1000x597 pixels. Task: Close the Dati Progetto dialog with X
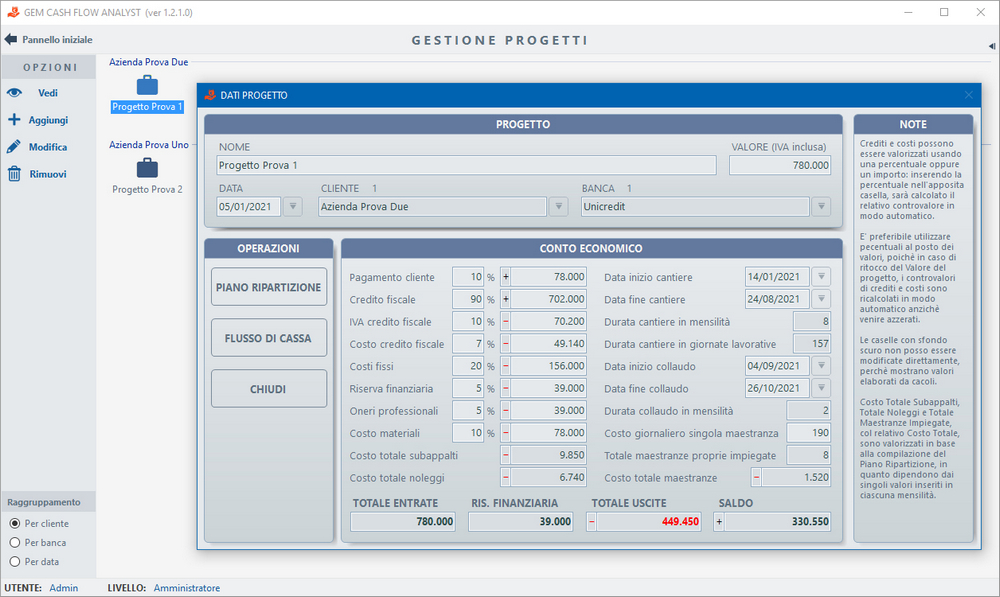click(968, 95)
